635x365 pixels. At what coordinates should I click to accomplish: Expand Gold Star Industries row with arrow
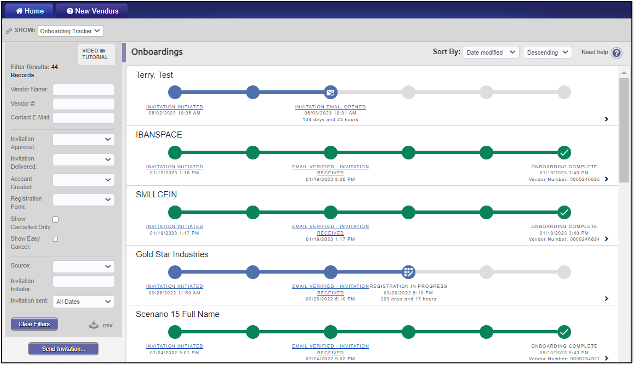tap(606, 299)
